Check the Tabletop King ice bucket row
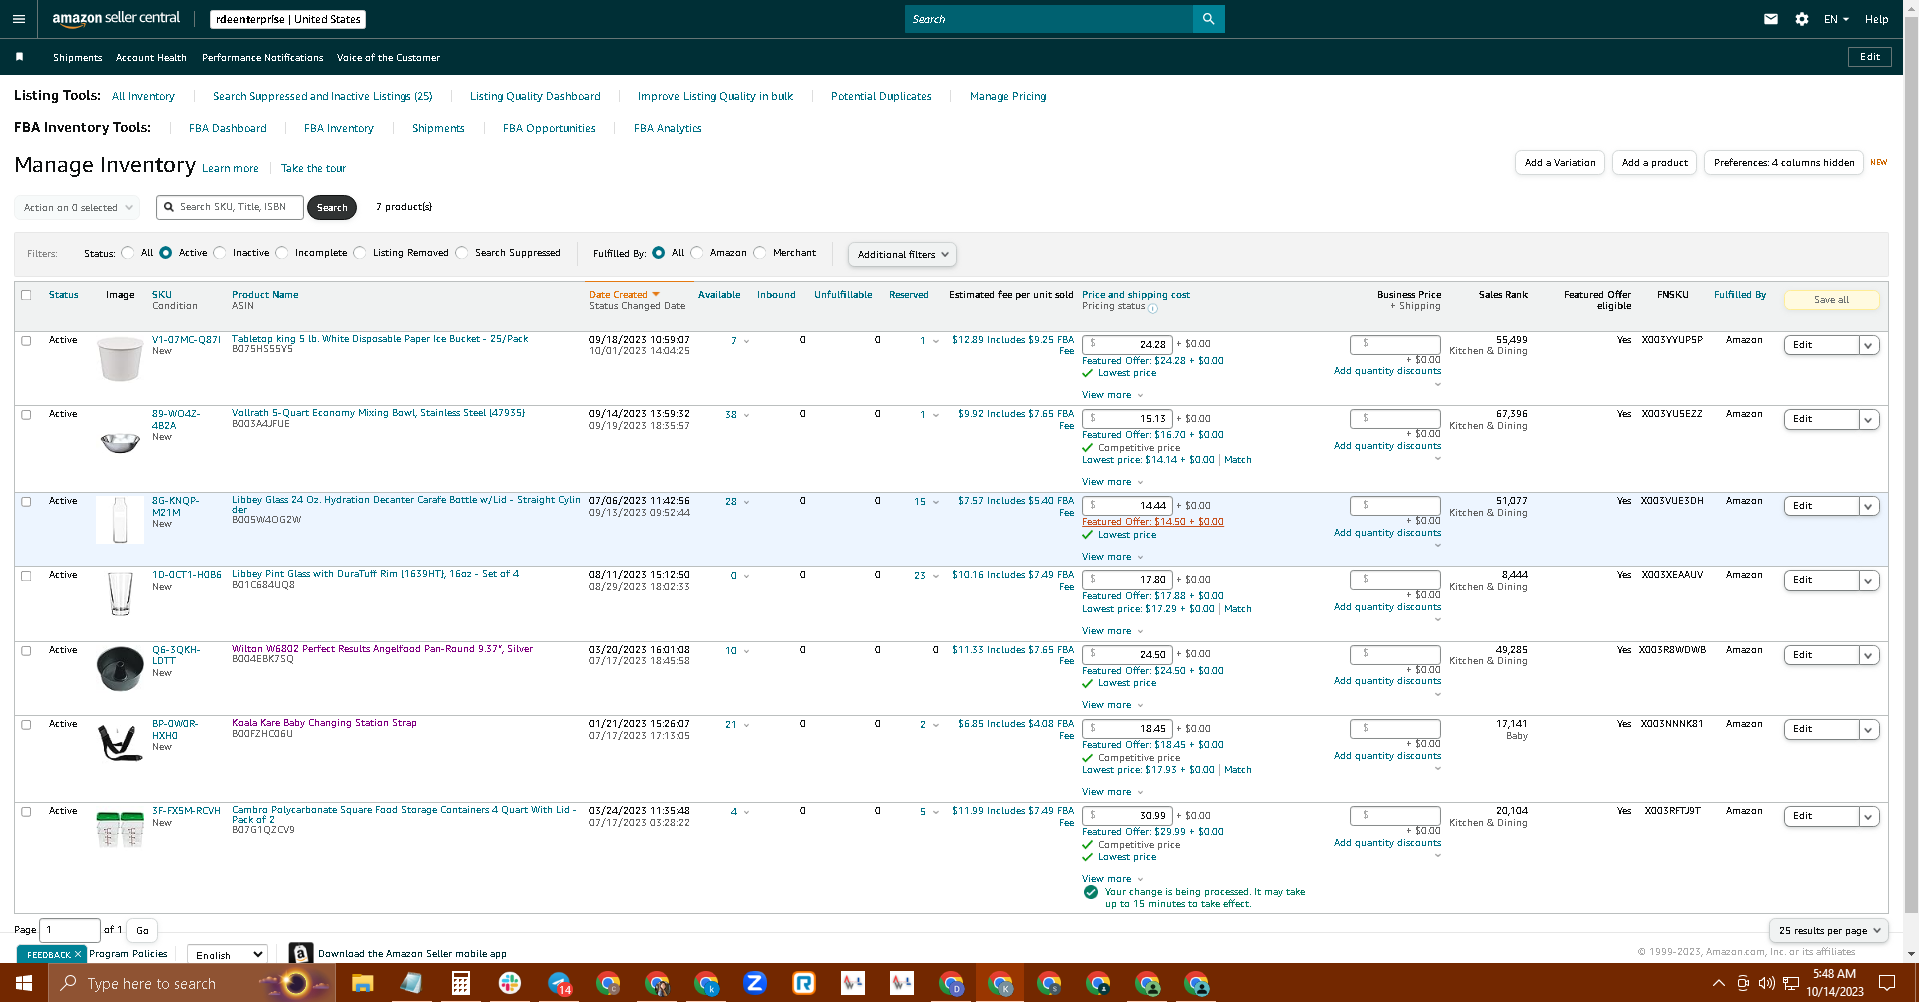 [x=26, y=340]
